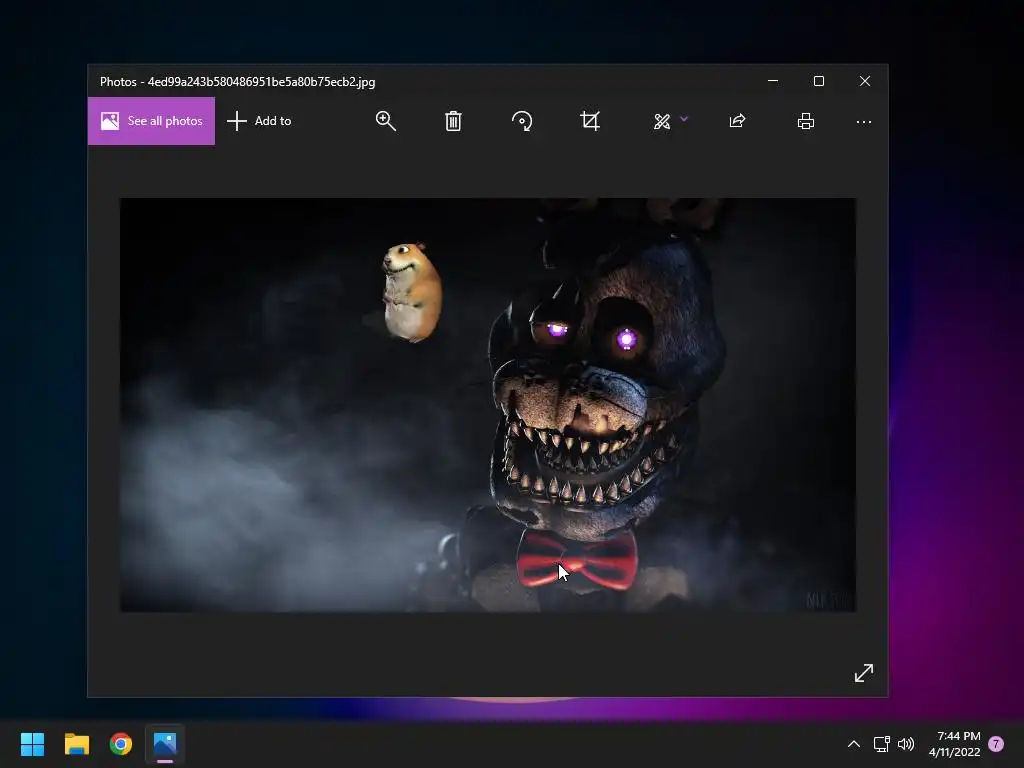Minimize the Photos window
The image size is (1024, 768).
tap(773, 81)
